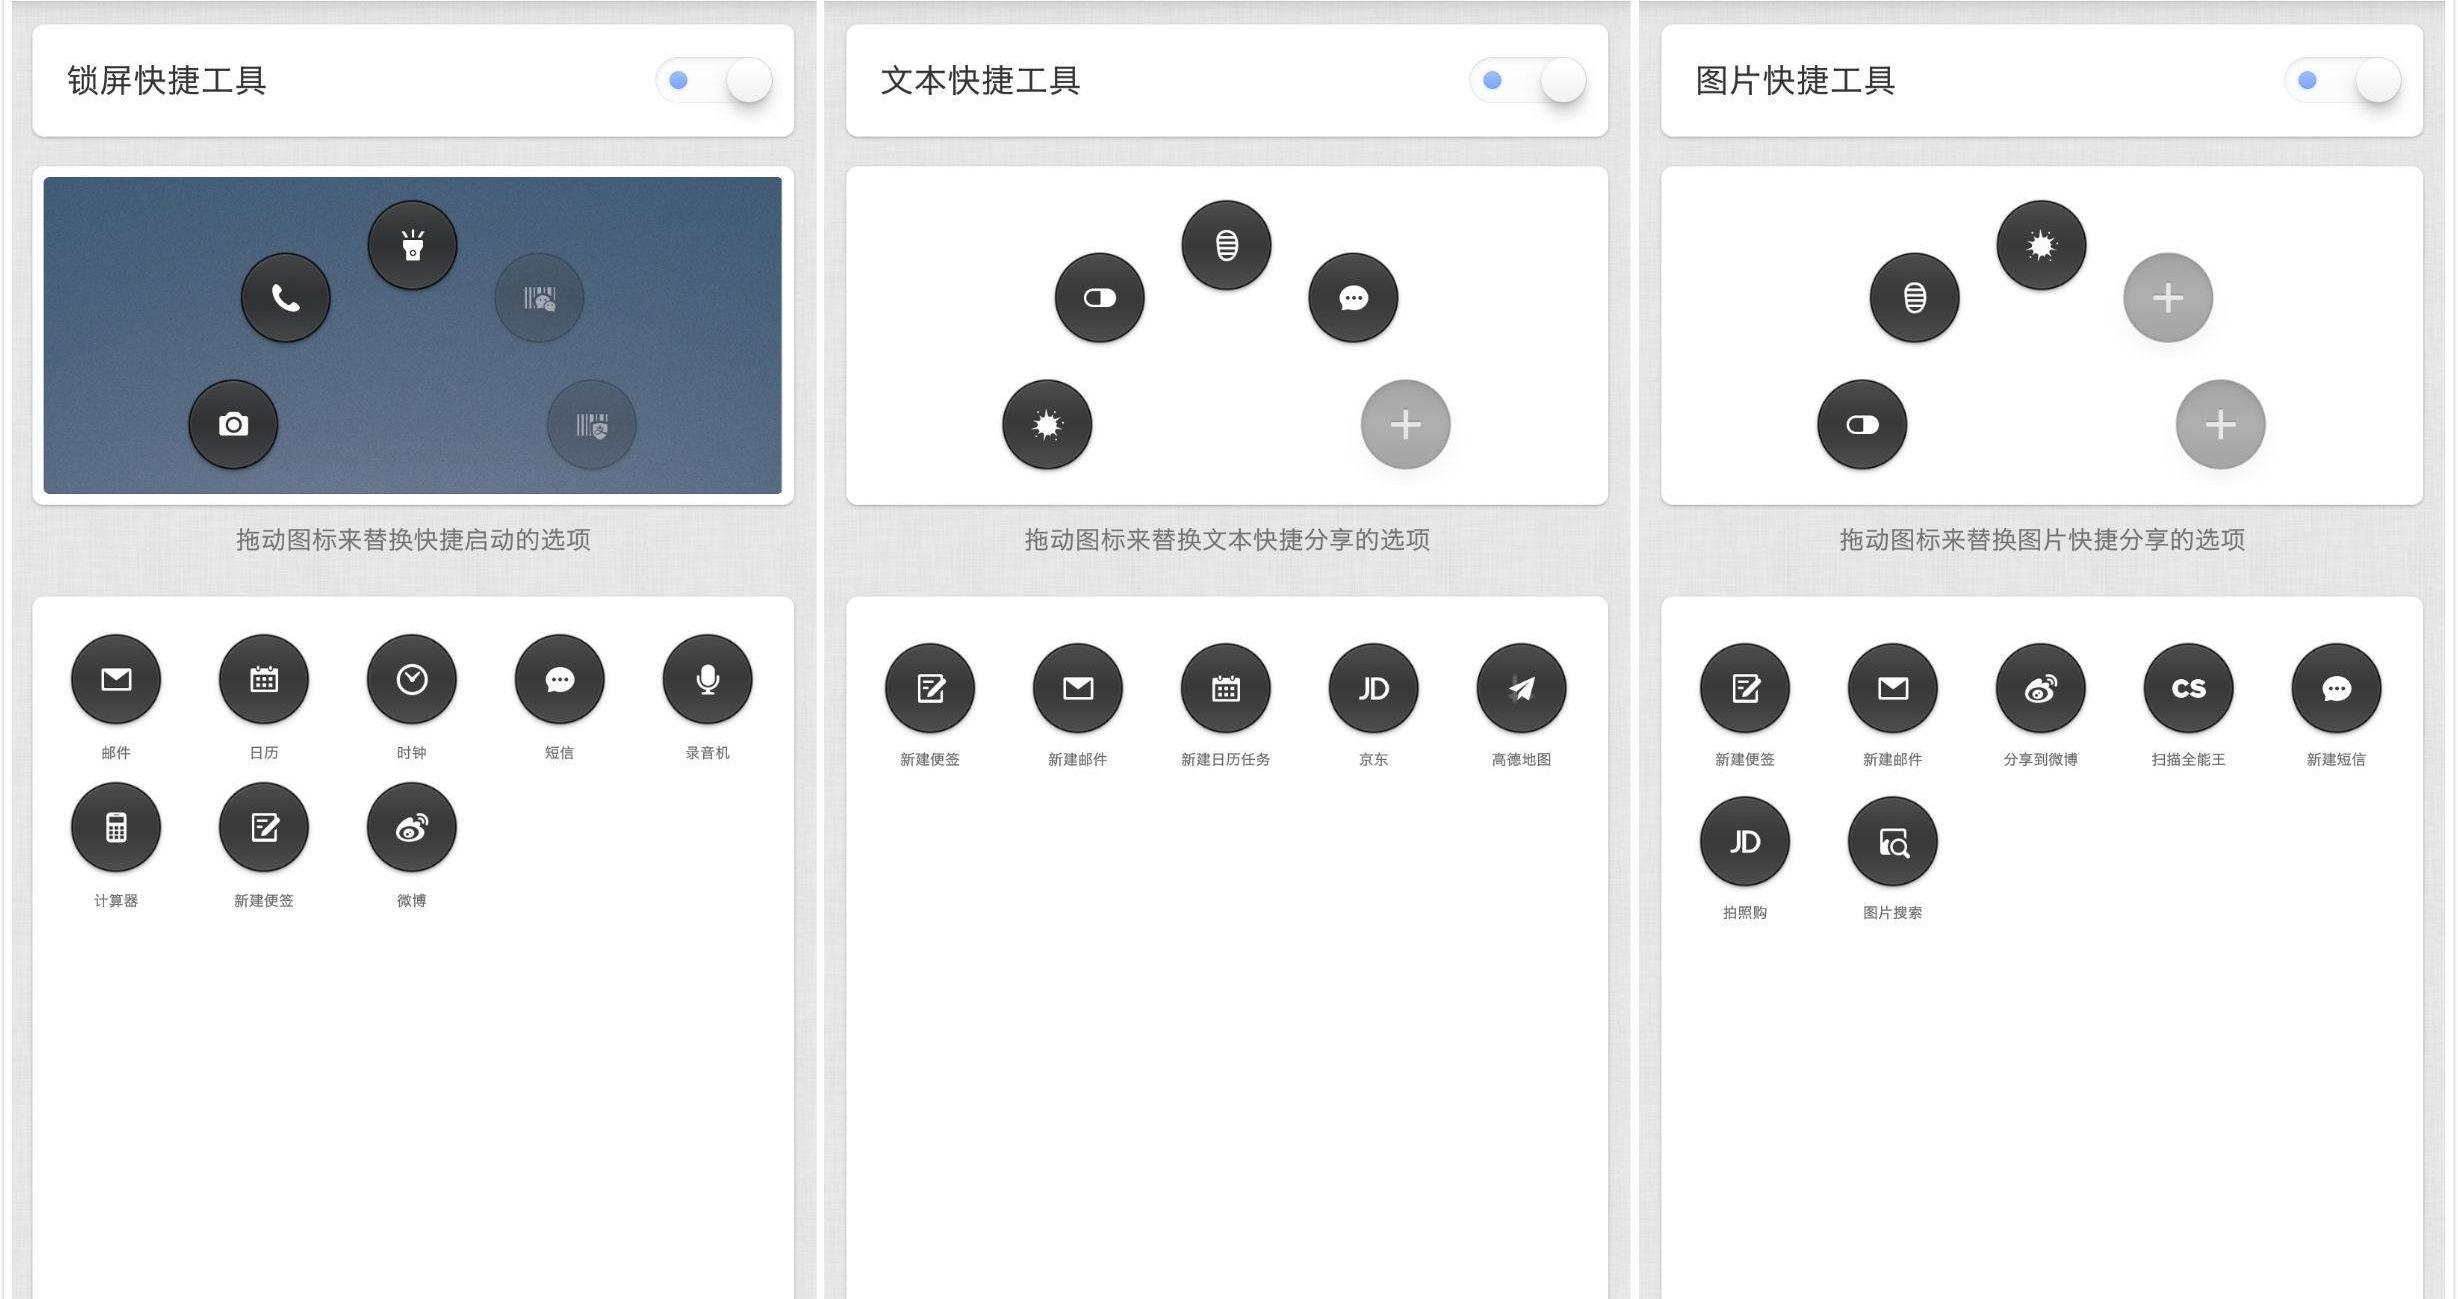2458x1299 pixels.
Task: Click the 图片搜索 label text
Action: point(1893,913)
